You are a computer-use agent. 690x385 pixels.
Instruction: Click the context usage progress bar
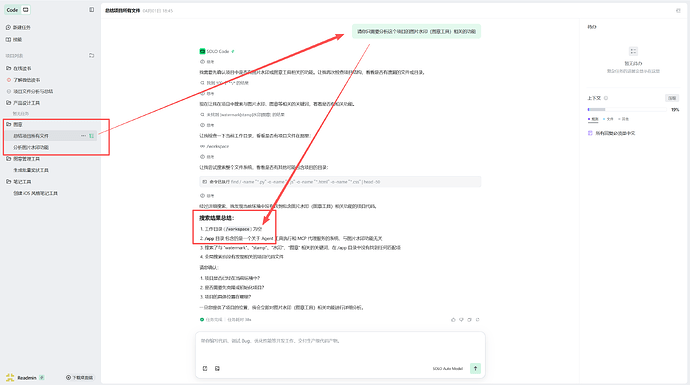coord(627,110)
